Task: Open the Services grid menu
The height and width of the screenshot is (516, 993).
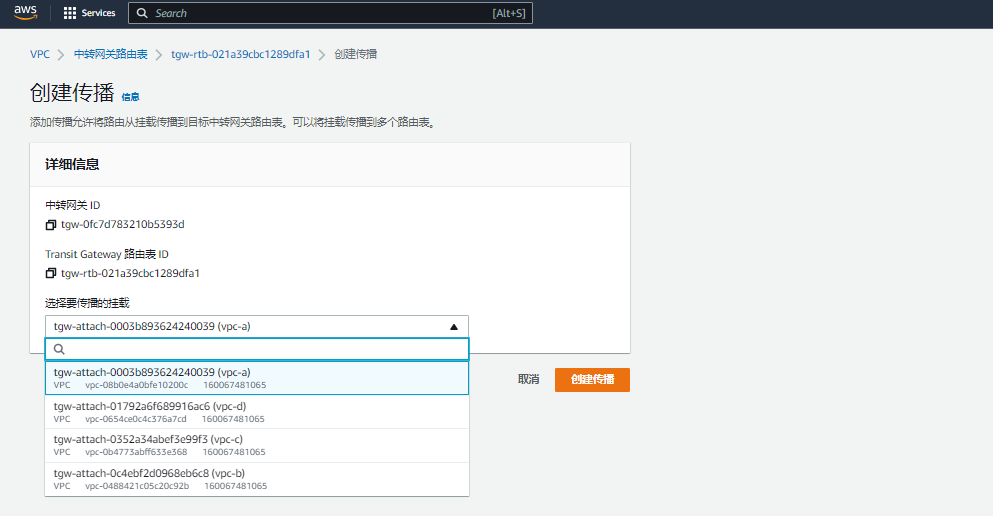Action: [x=89, y=13]
